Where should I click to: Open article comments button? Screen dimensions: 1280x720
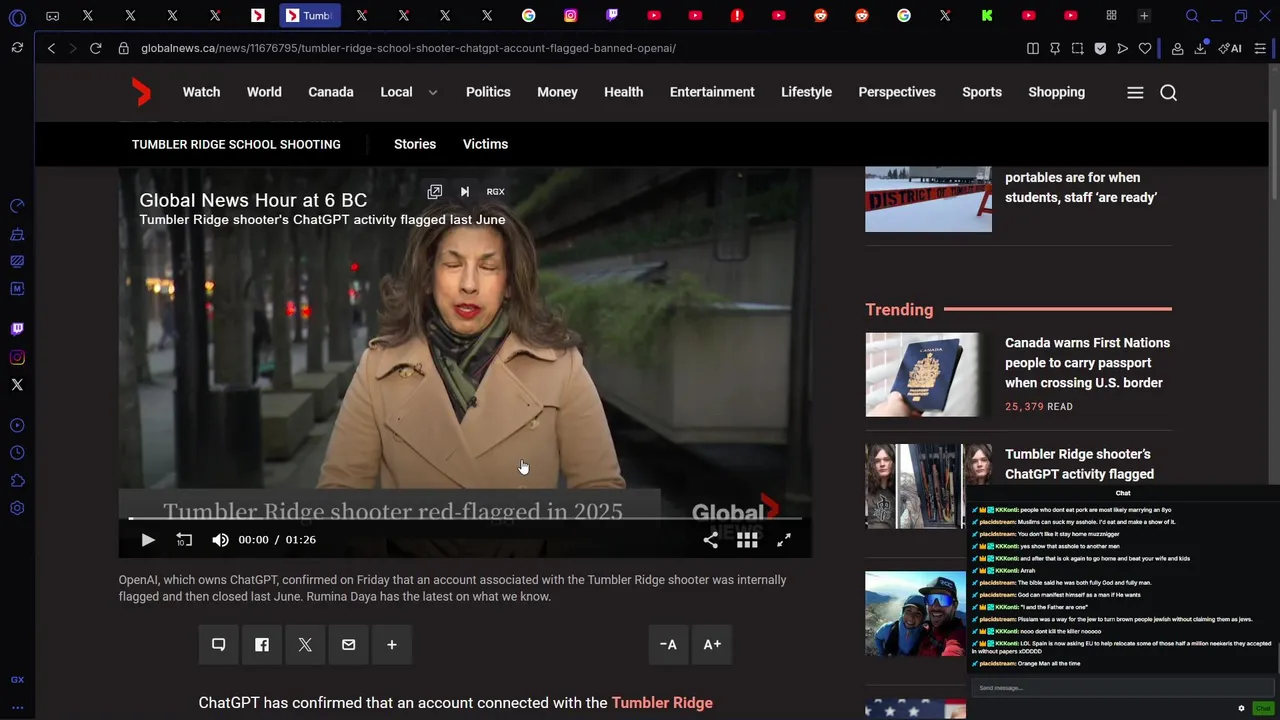pos(218,645)
